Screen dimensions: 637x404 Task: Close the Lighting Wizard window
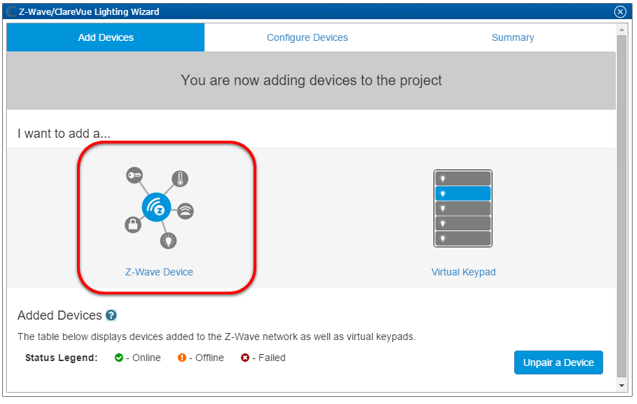coord(620,12)
